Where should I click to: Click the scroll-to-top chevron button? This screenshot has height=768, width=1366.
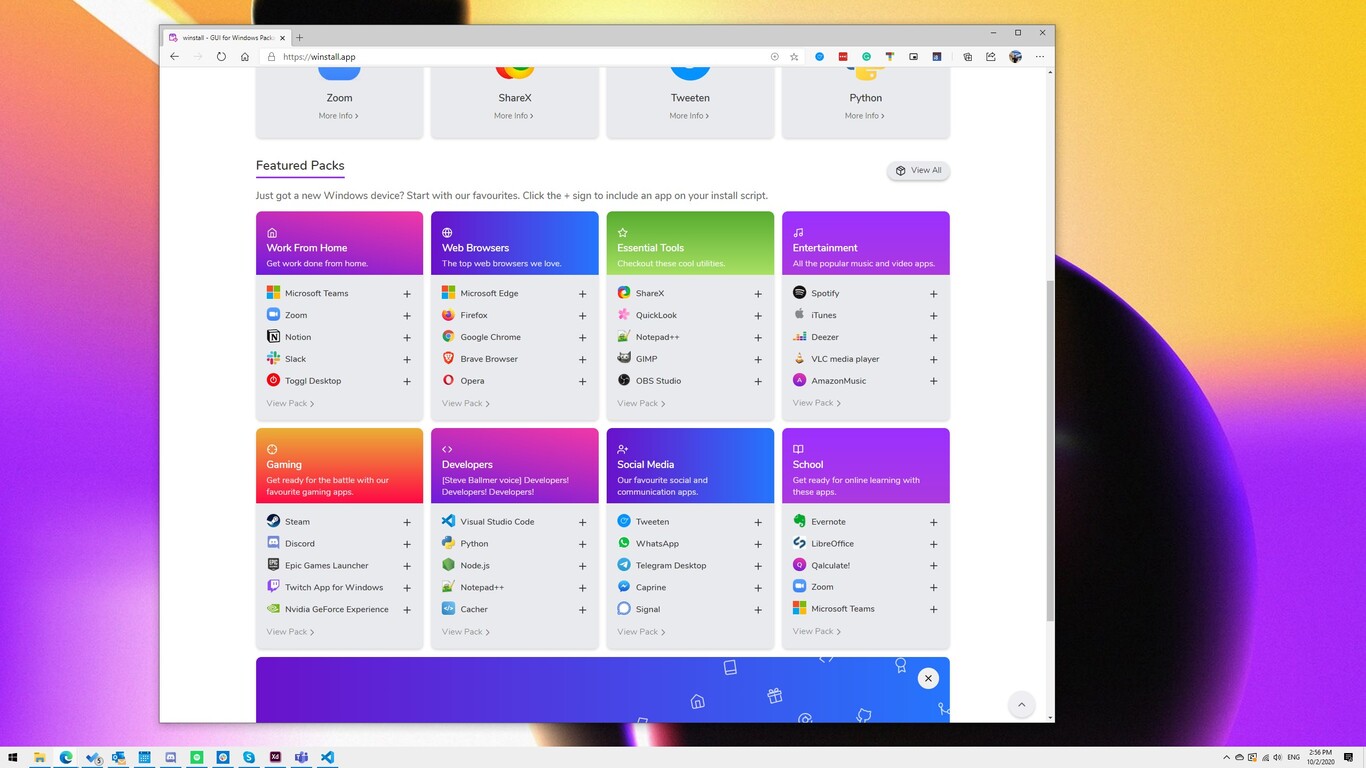(1021, 704)
